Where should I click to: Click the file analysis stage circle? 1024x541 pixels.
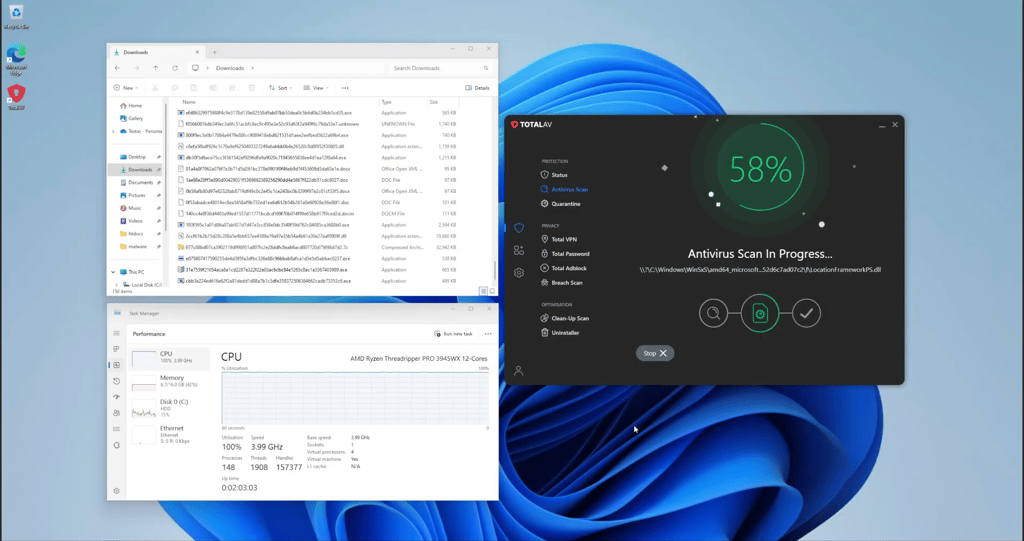point(760,314)
